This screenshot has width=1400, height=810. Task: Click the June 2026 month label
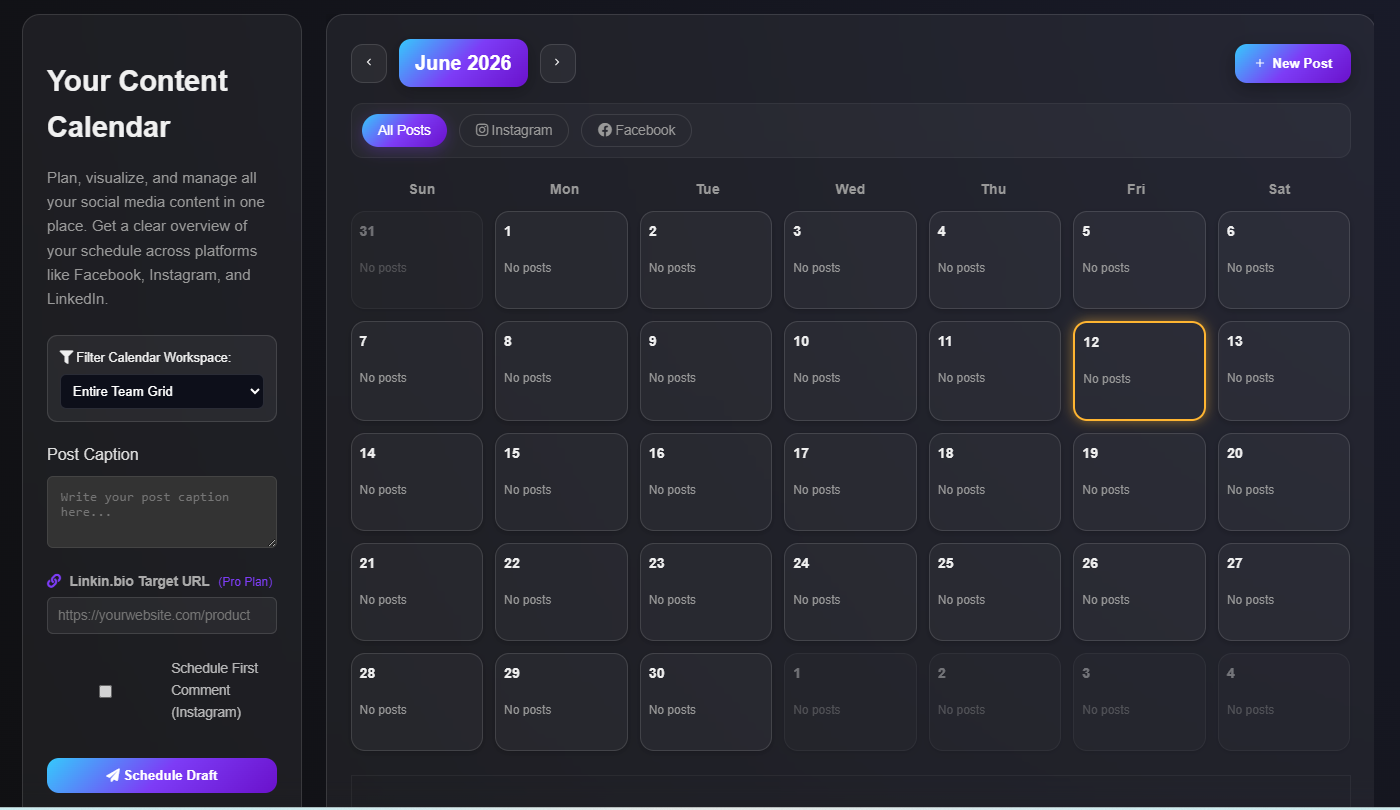click(x=463, y=63)
